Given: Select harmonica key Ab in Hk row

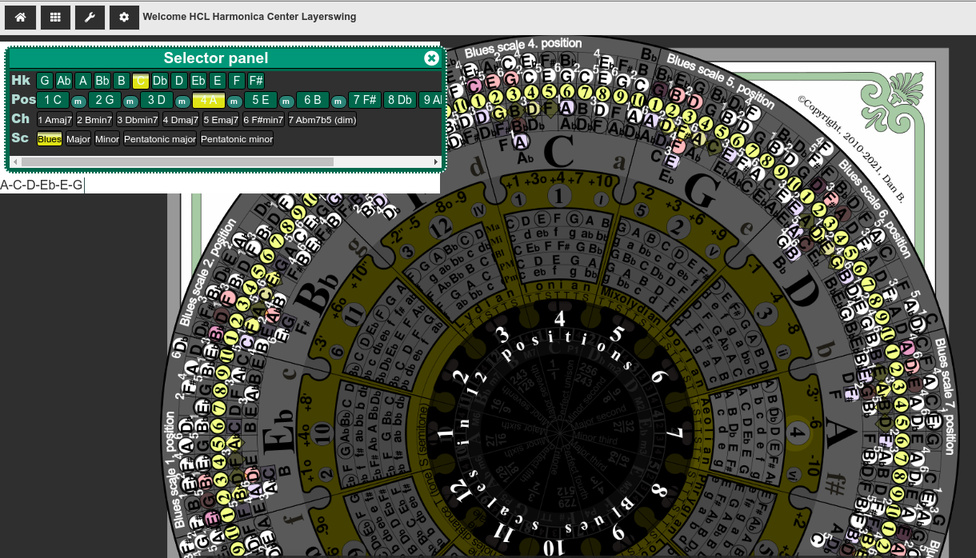Looking at the screenshot, I should 63,81.
